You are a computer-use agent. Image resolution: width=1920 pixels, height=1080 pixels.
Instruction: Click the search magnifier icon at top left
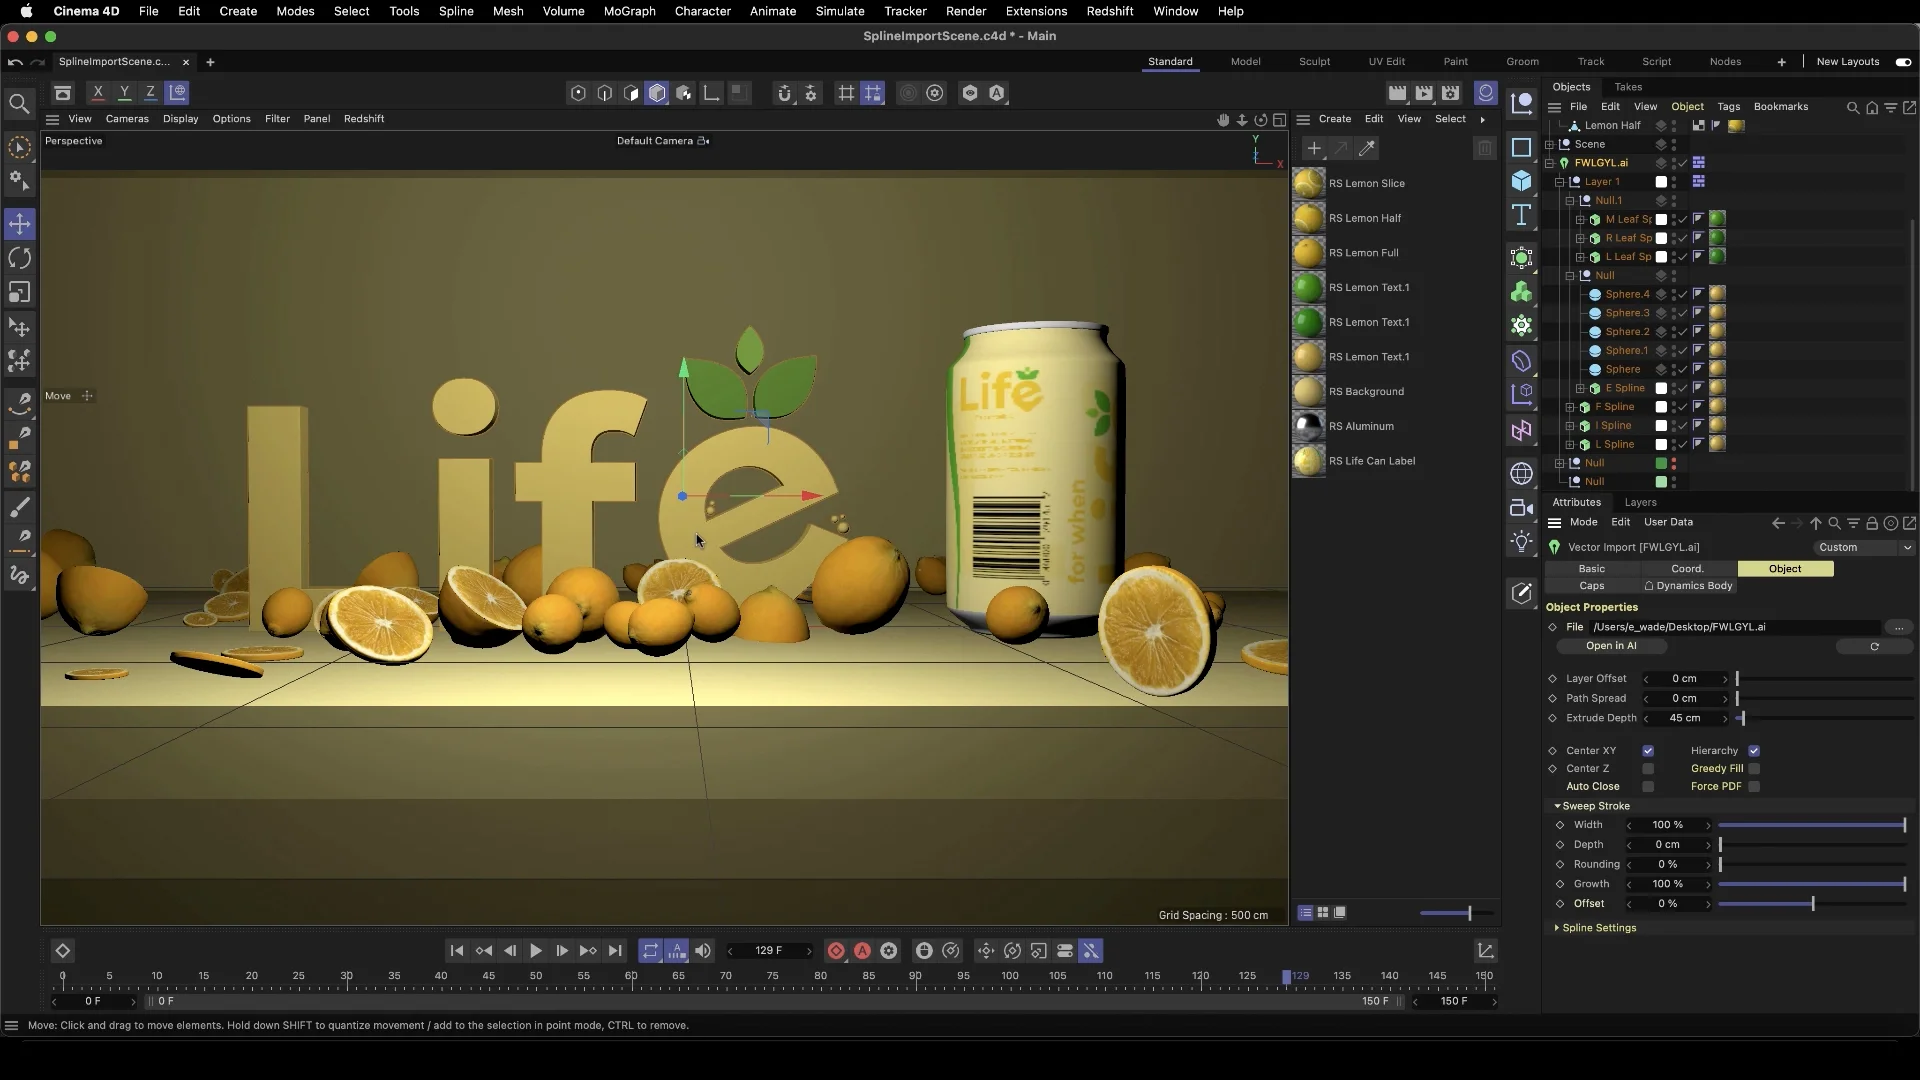tap(19, 104)
